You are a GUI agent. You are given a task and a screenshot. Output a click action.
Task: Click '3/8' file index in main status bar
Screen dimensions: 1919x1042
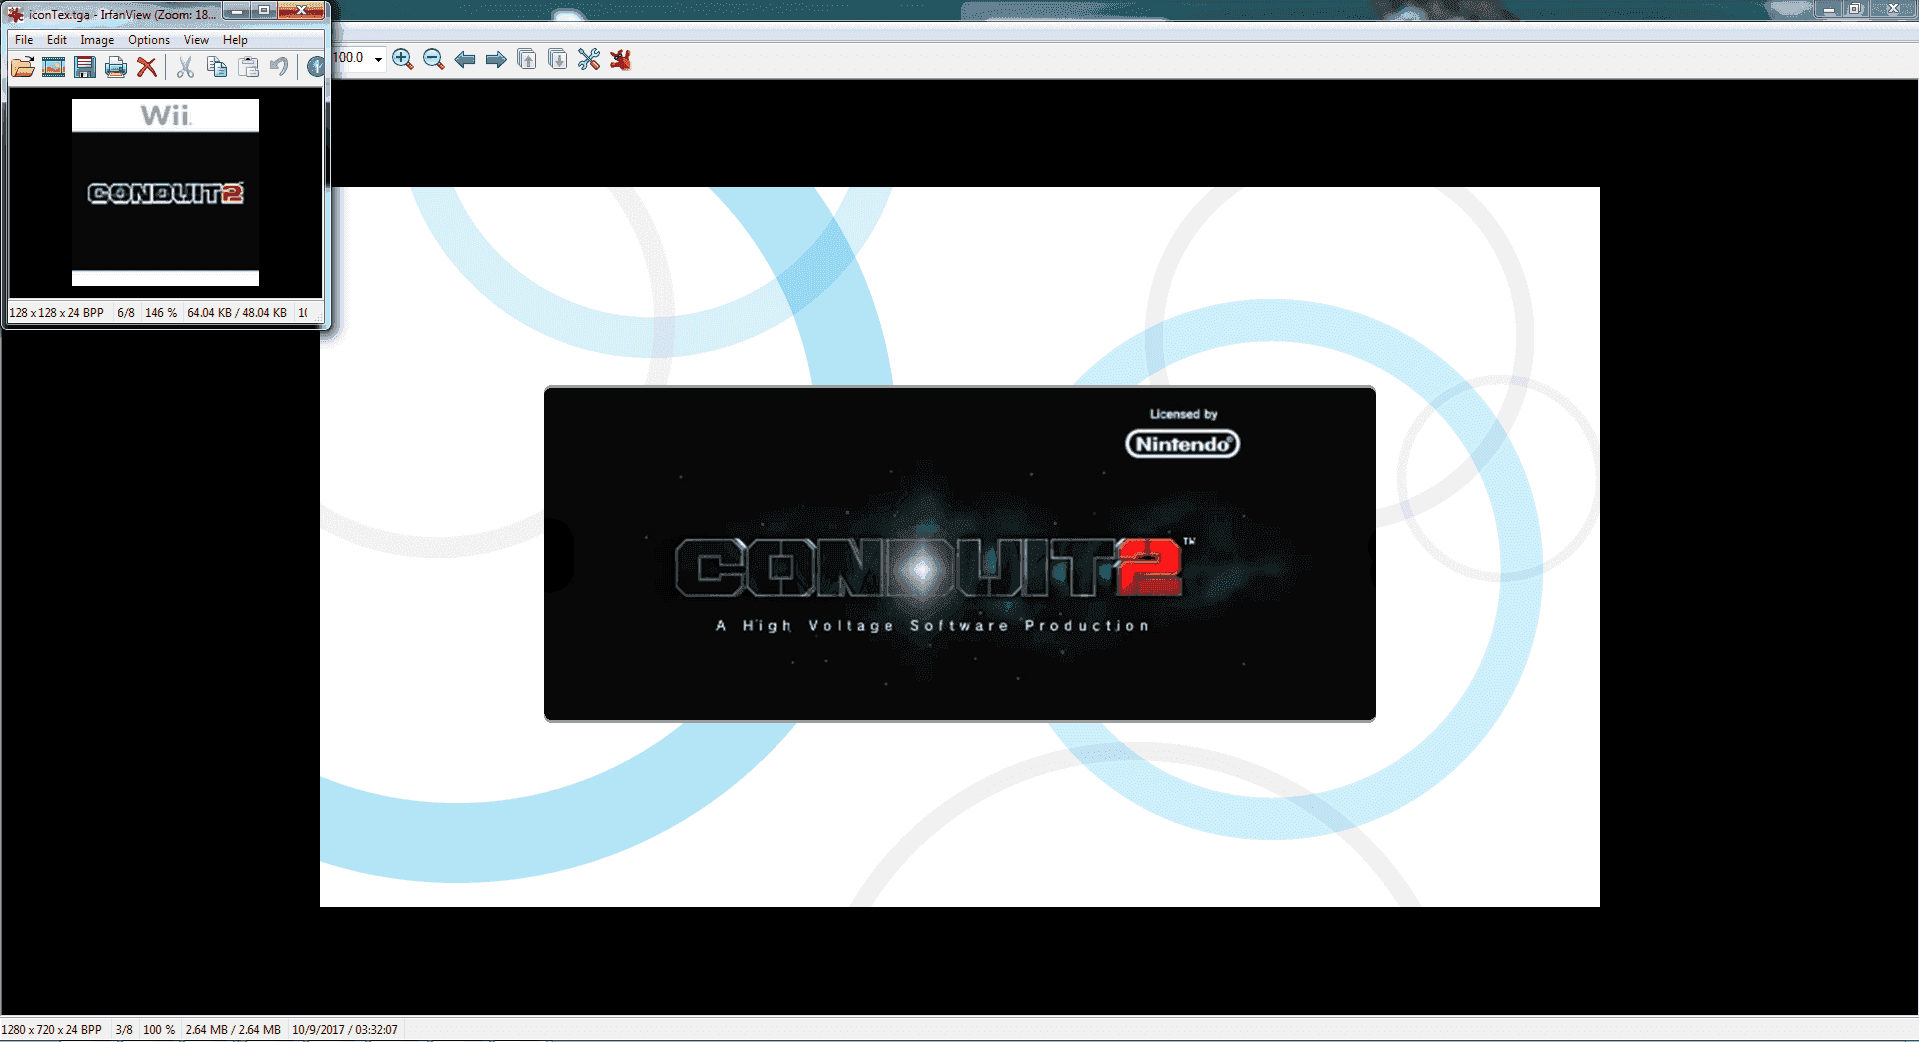[124, 1030]
